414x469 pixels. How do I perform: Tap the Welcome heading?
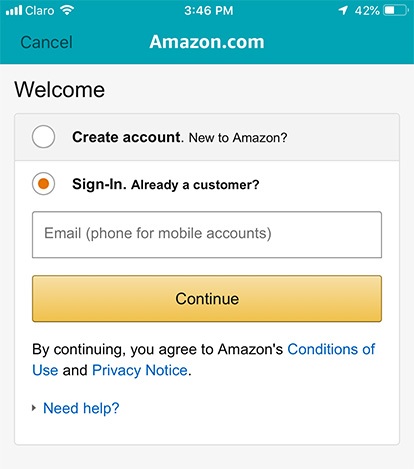click(x=60, y=90)
